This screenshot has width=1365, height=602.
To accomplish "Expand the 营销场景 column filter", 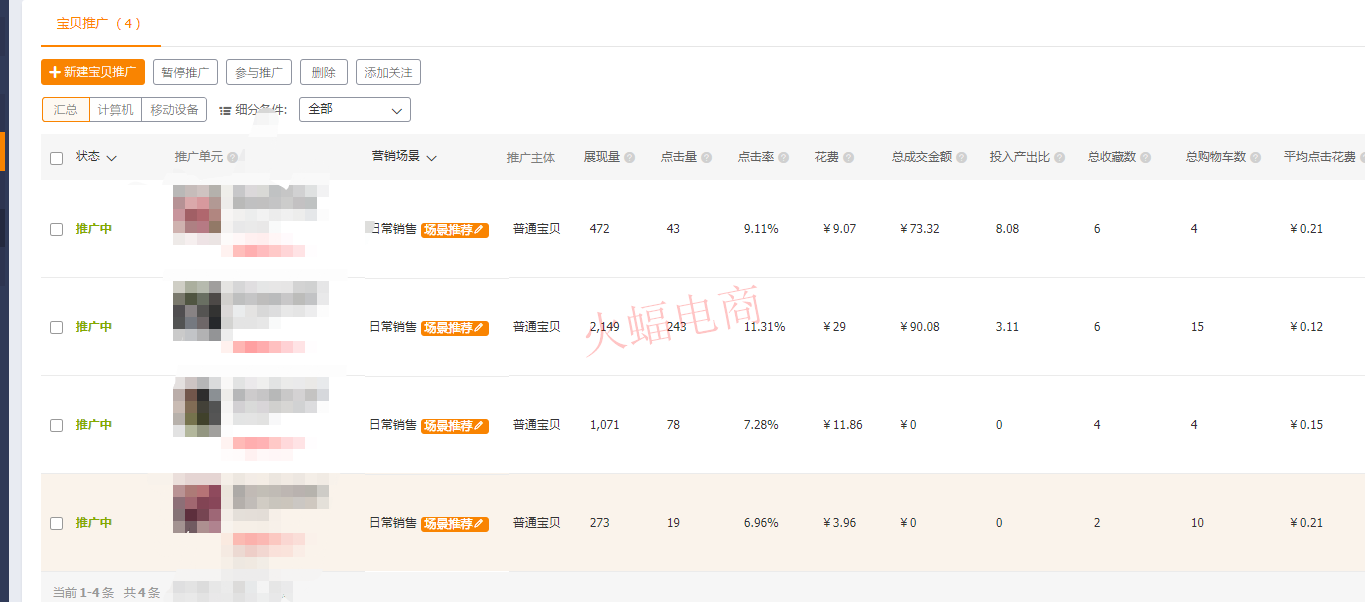I will (x=431, y=158).
